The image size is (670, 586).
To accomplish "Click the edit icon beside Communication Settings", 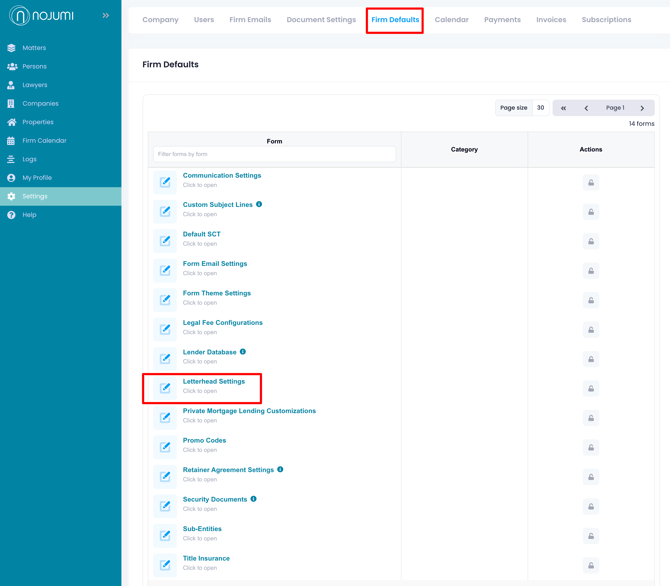I will click(x=165, y=182).
